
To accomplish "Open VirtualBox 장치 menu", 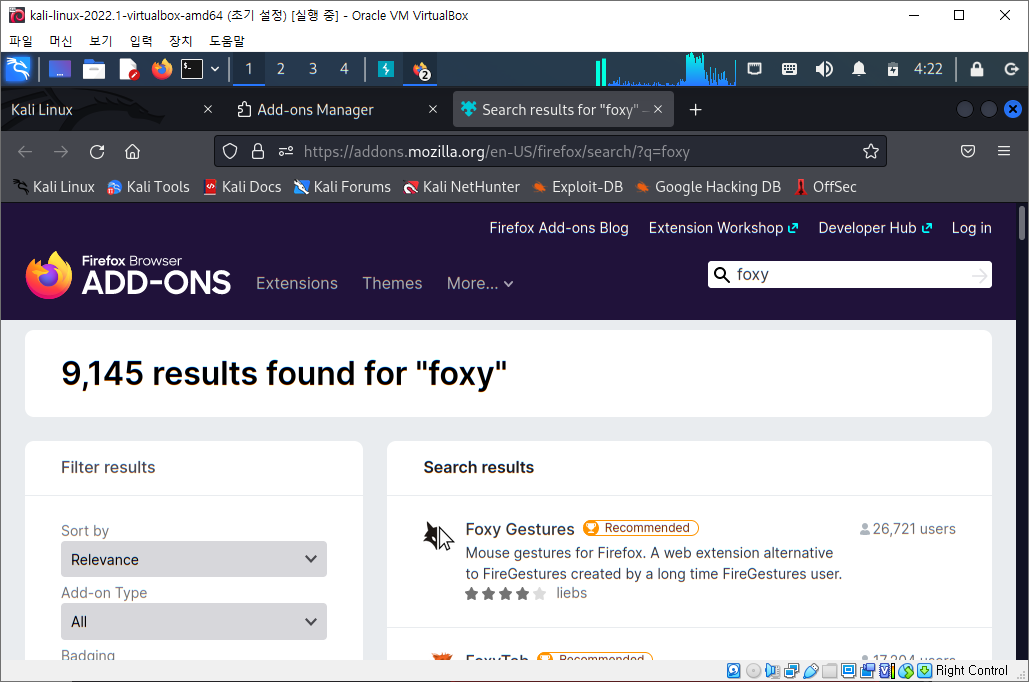I will [x=180, y=41].
